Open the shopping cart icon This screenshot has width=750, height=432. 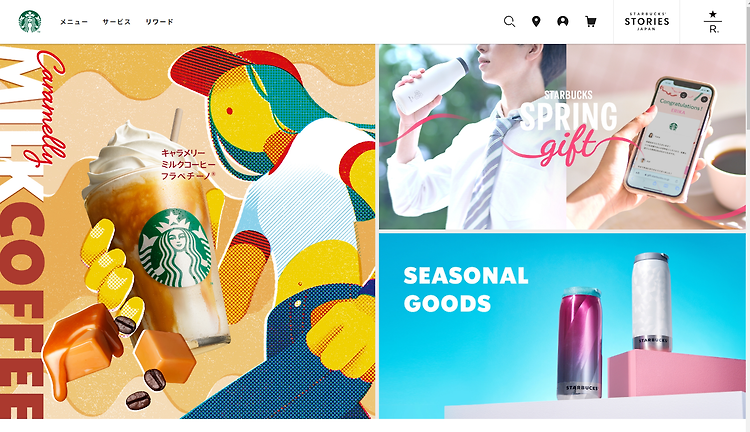coord(591,22)
